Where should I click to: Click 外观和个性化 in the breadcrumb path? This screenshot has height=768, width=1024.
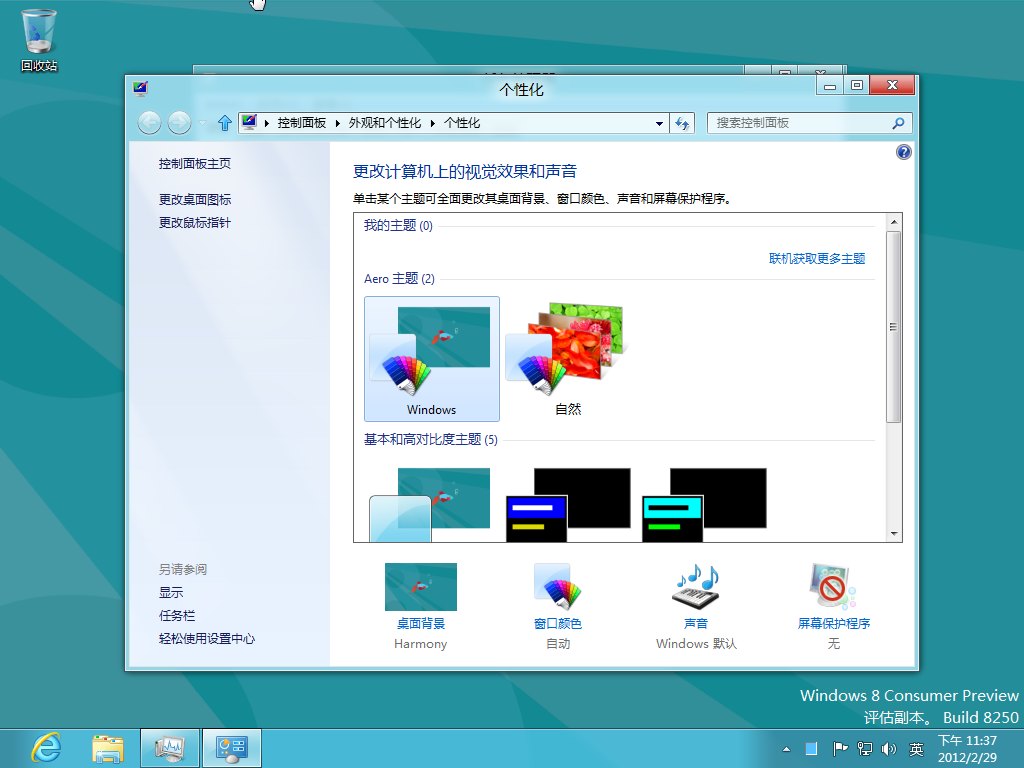pyautogui.click(x=384, y=123)
